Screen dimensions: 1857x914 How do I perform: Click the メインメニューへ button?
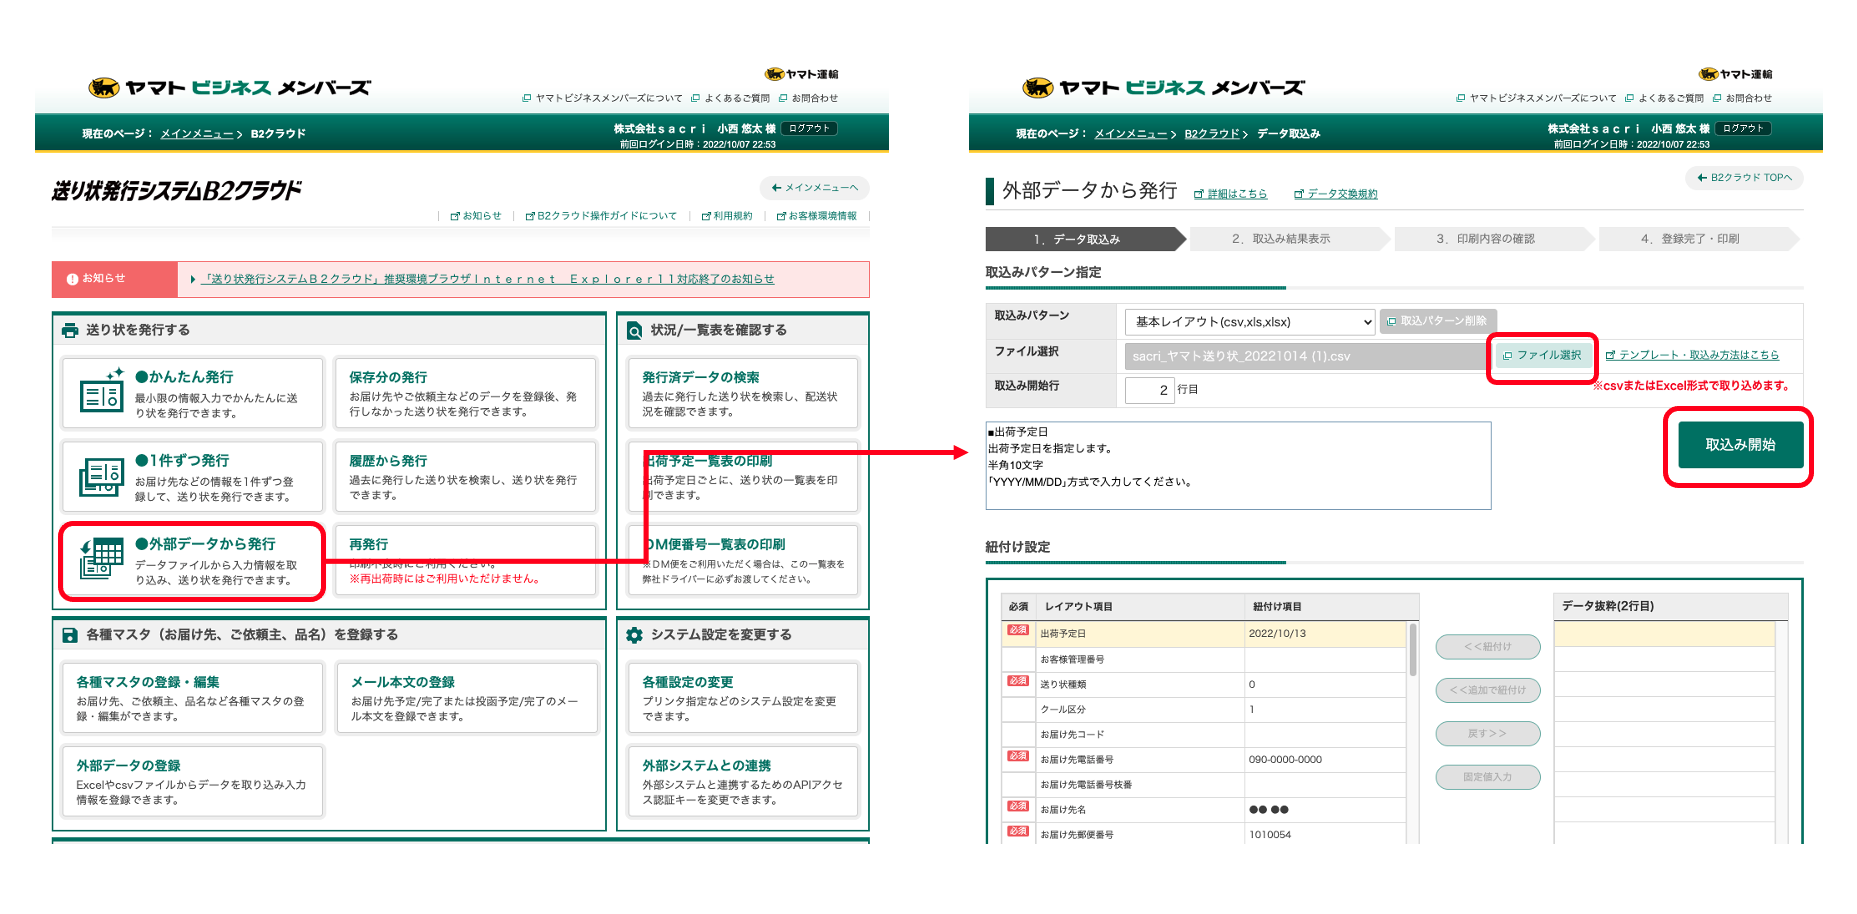[x=814, y=188]
